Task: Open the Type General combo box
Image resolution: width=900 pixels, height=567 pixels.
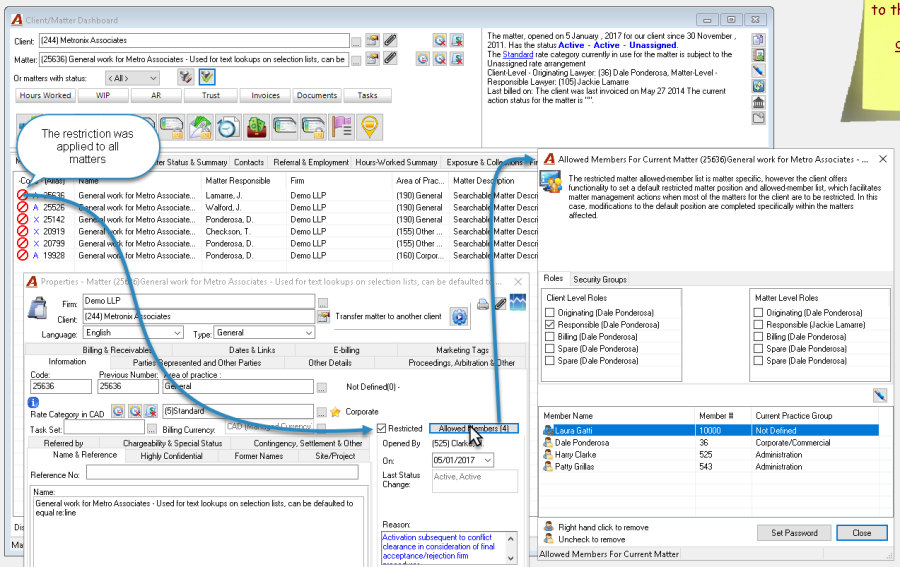Action: click(264, 333)
